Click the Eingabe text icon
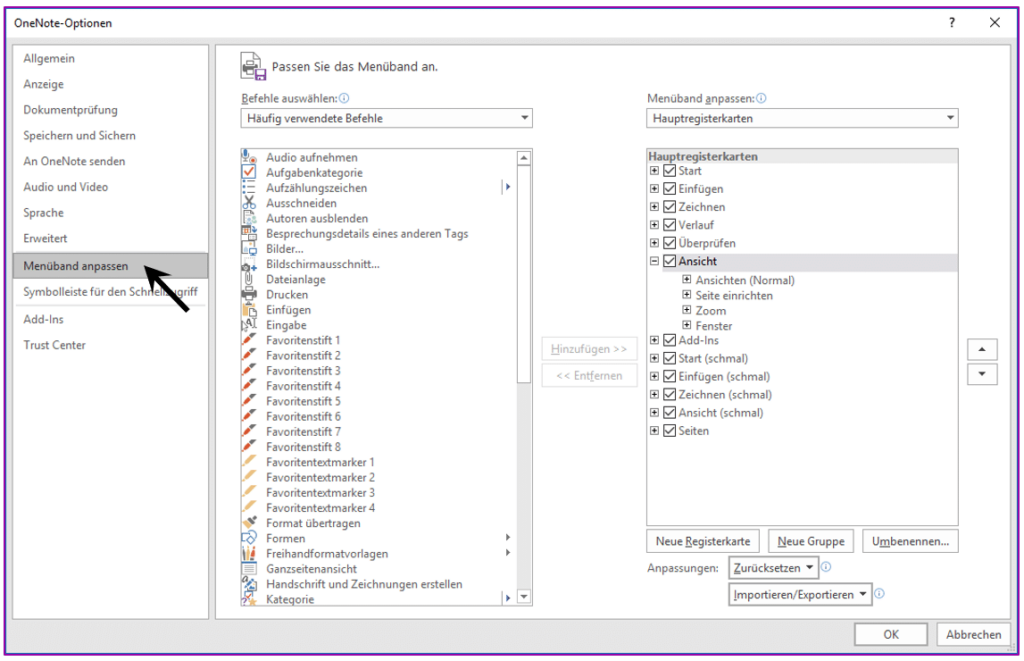 pyautogui.click(x=249, y=325)
